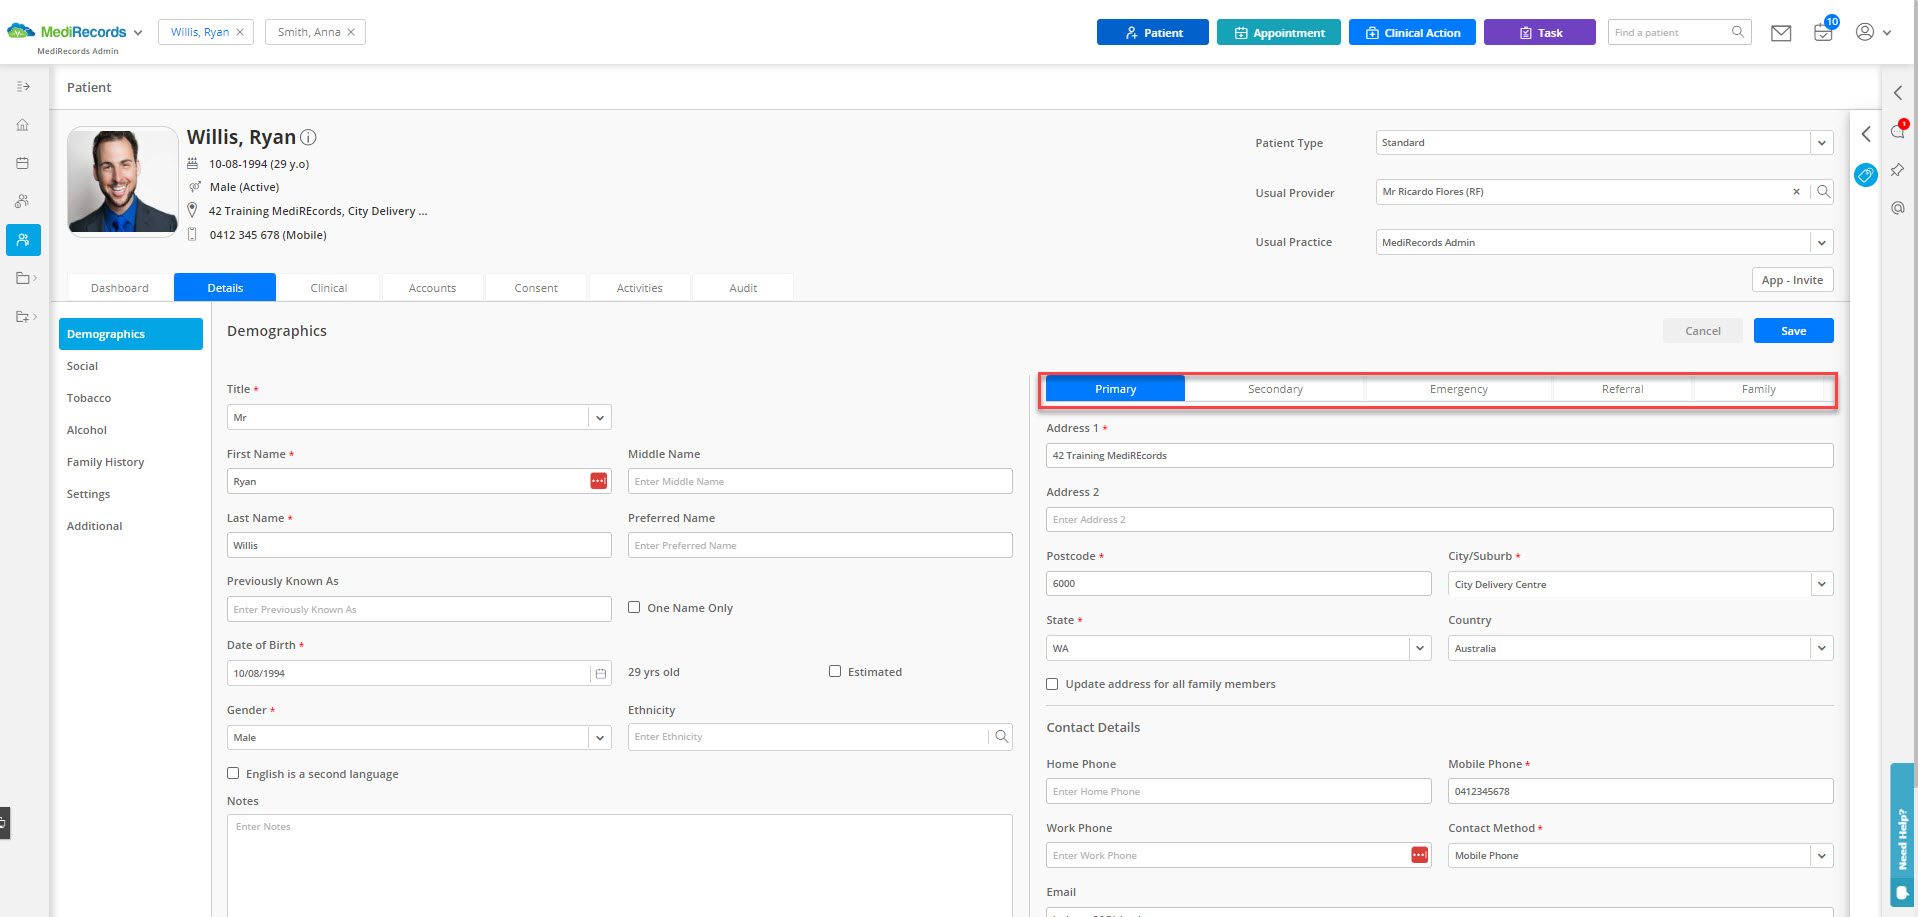The height and width of the screenshot is (917, 1918).
Task: Click the Ethnicity search icon
Action: point(1001,737)
